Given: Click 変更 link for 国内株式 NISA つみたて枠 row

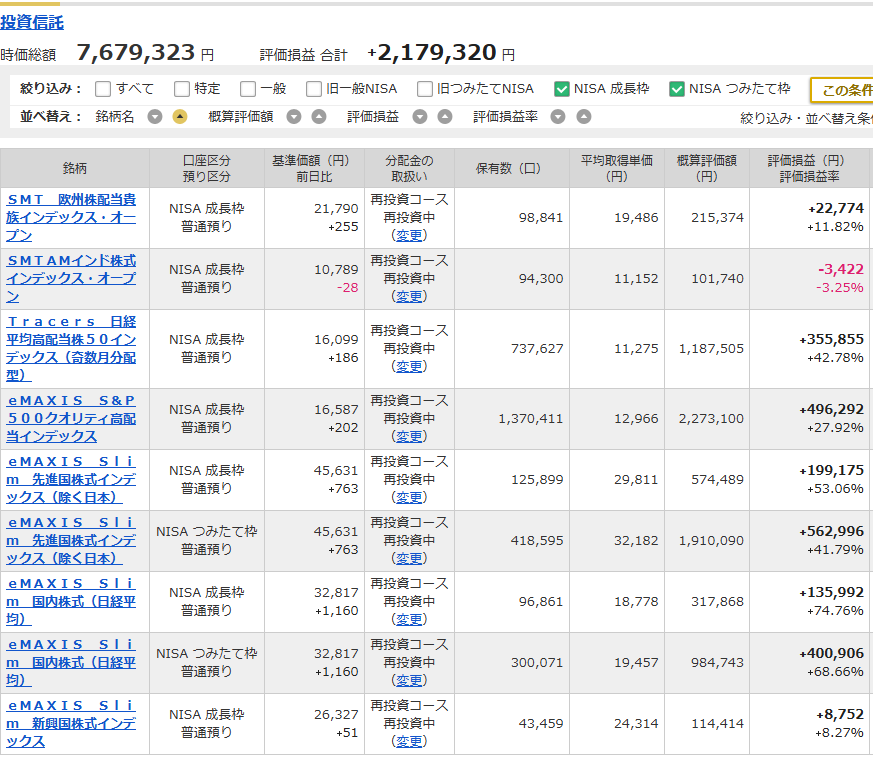Looking at the screenshot, I should coord(409,680).
